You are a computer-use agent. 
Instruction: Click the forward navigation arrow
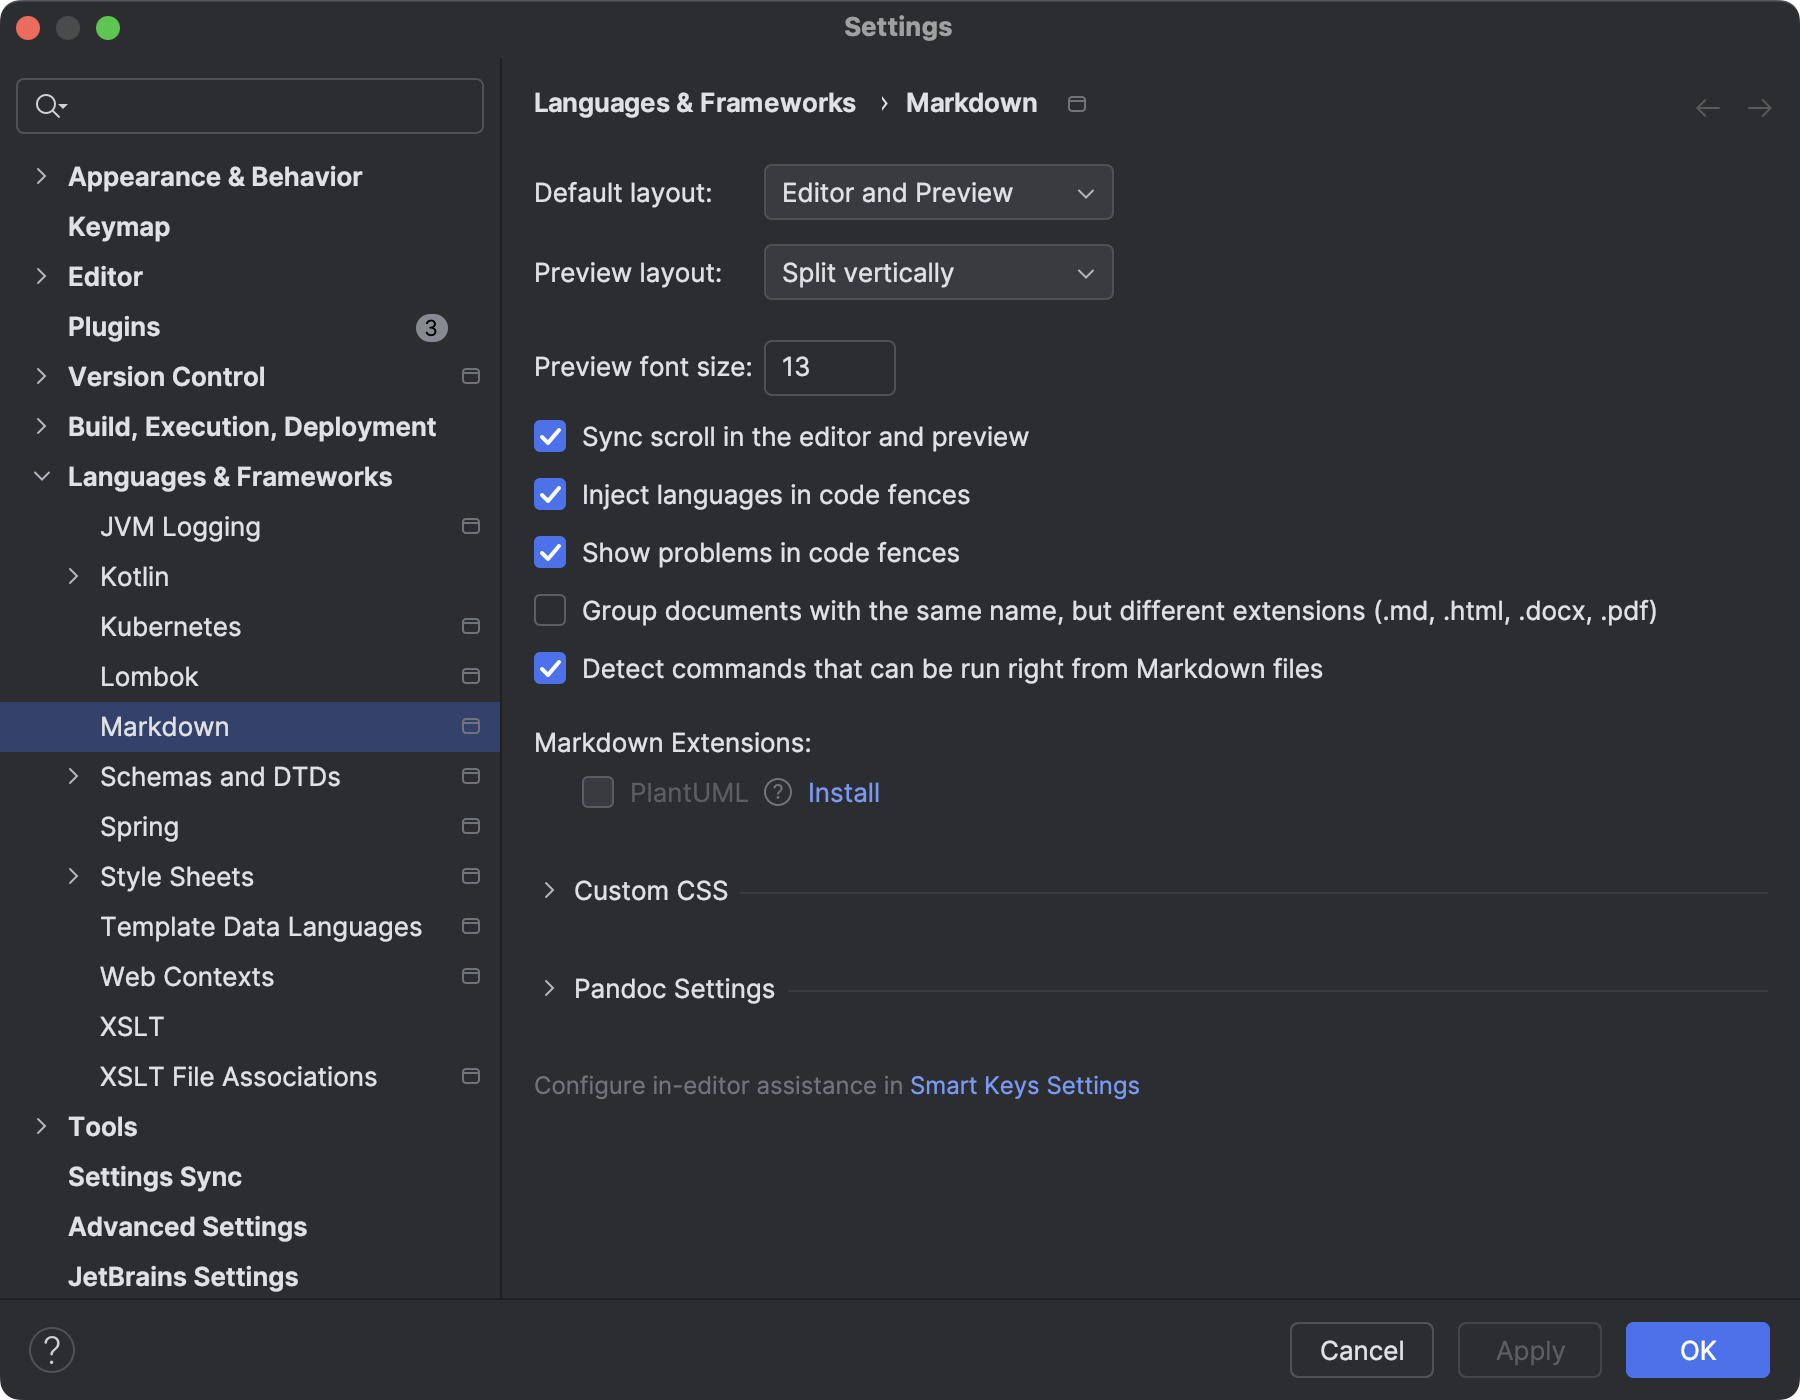click(x=1761, y=107)
